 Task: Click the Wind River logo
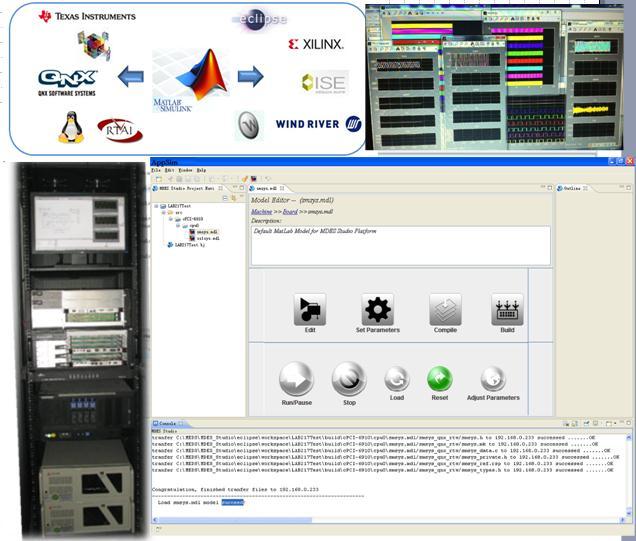click(x=318, y=124)
